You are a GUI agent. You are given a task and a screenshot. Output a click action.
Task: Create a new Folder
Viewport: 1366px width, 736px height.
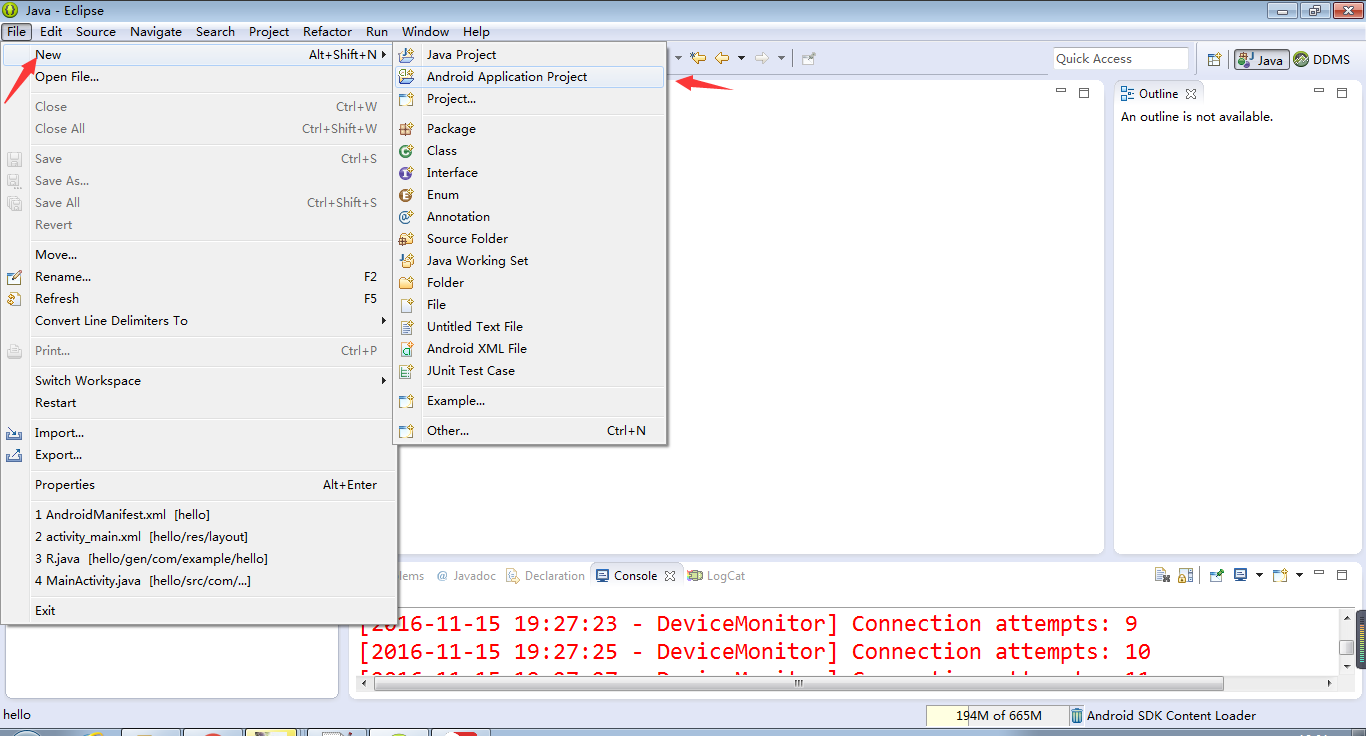point(530,283)
